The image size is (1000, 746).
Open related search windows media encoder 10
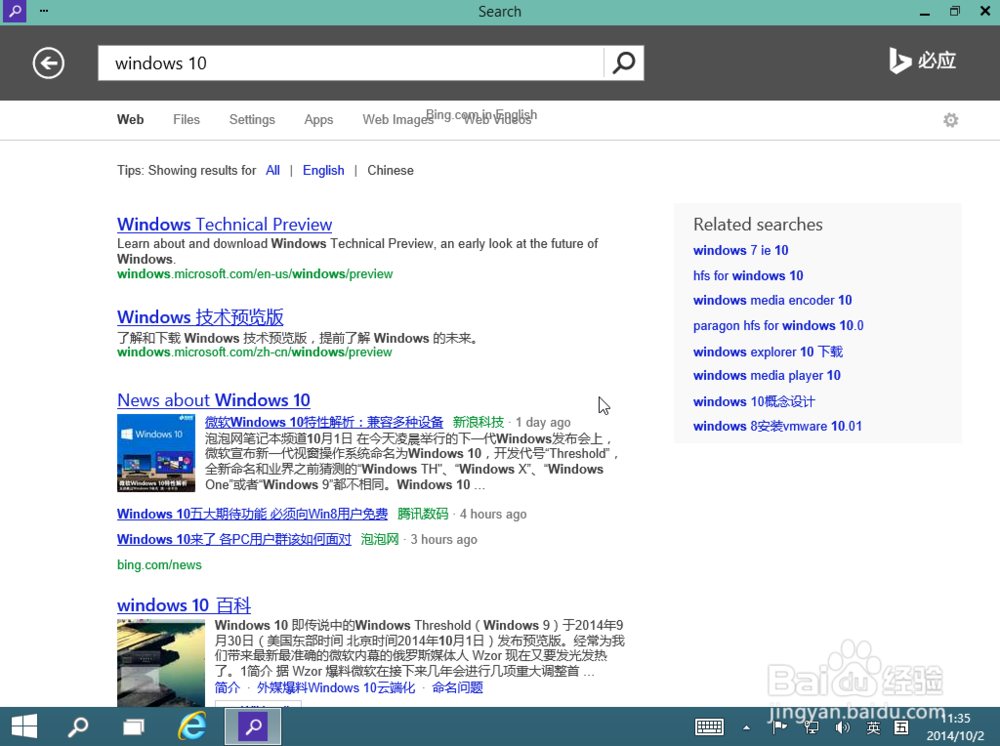[772, 300]
